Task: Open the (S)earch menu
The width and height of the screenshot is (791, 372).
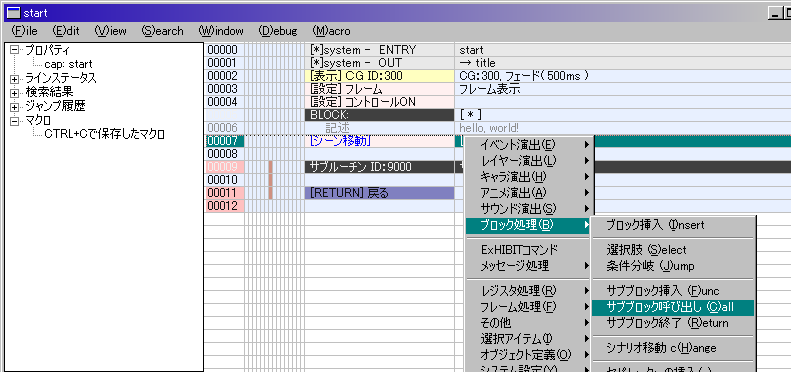Action: (x=162, y=31)
